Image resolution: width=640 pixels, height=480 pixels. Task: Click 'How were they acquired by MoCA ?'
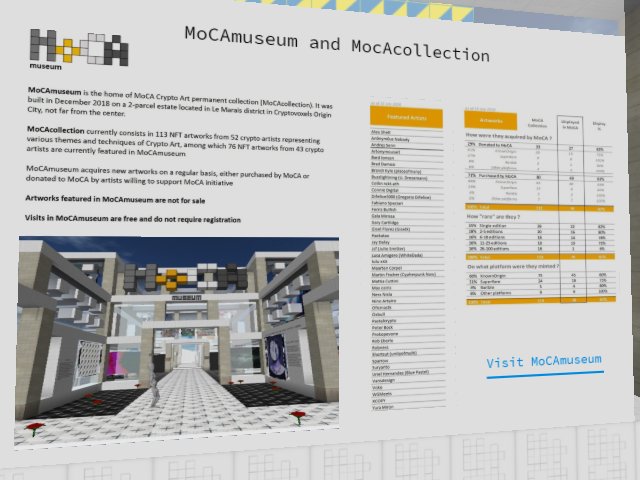(509, 137)
